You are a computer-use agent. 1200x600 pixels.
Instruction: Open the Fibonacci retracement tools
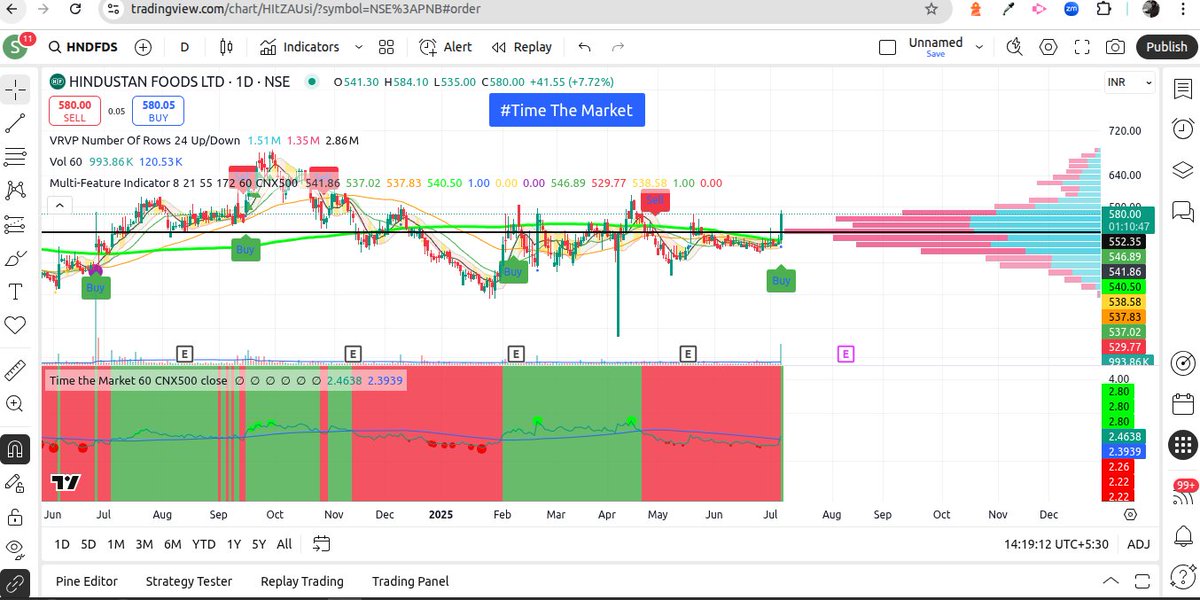(15, 156)
